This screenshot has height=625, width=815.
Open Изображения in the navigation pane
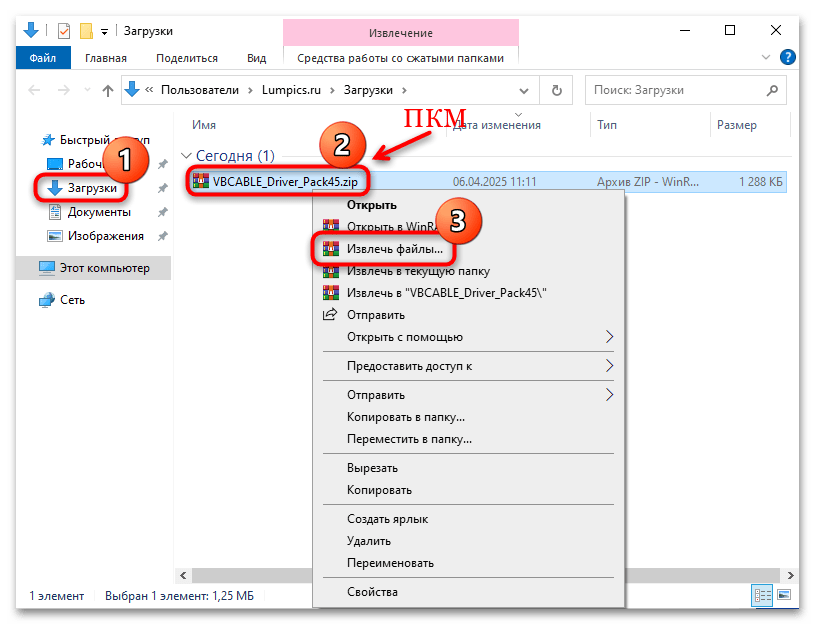coord(106,236)
